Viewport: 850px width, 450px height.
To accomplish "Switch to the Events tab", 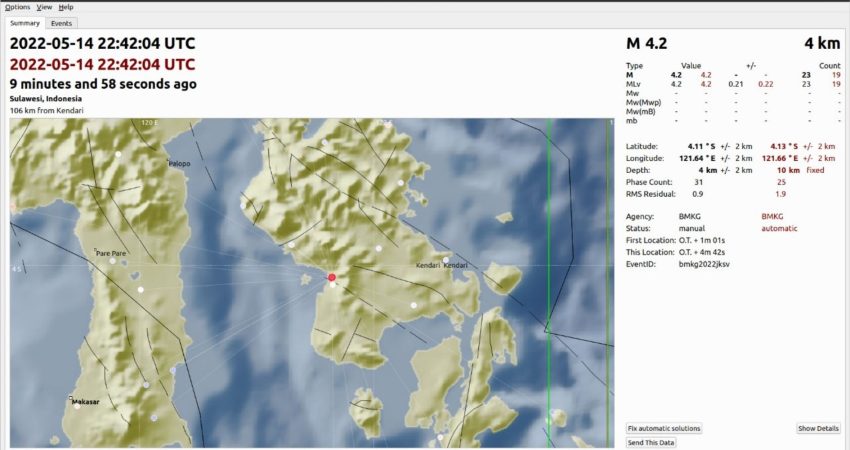I will [61, 23].
